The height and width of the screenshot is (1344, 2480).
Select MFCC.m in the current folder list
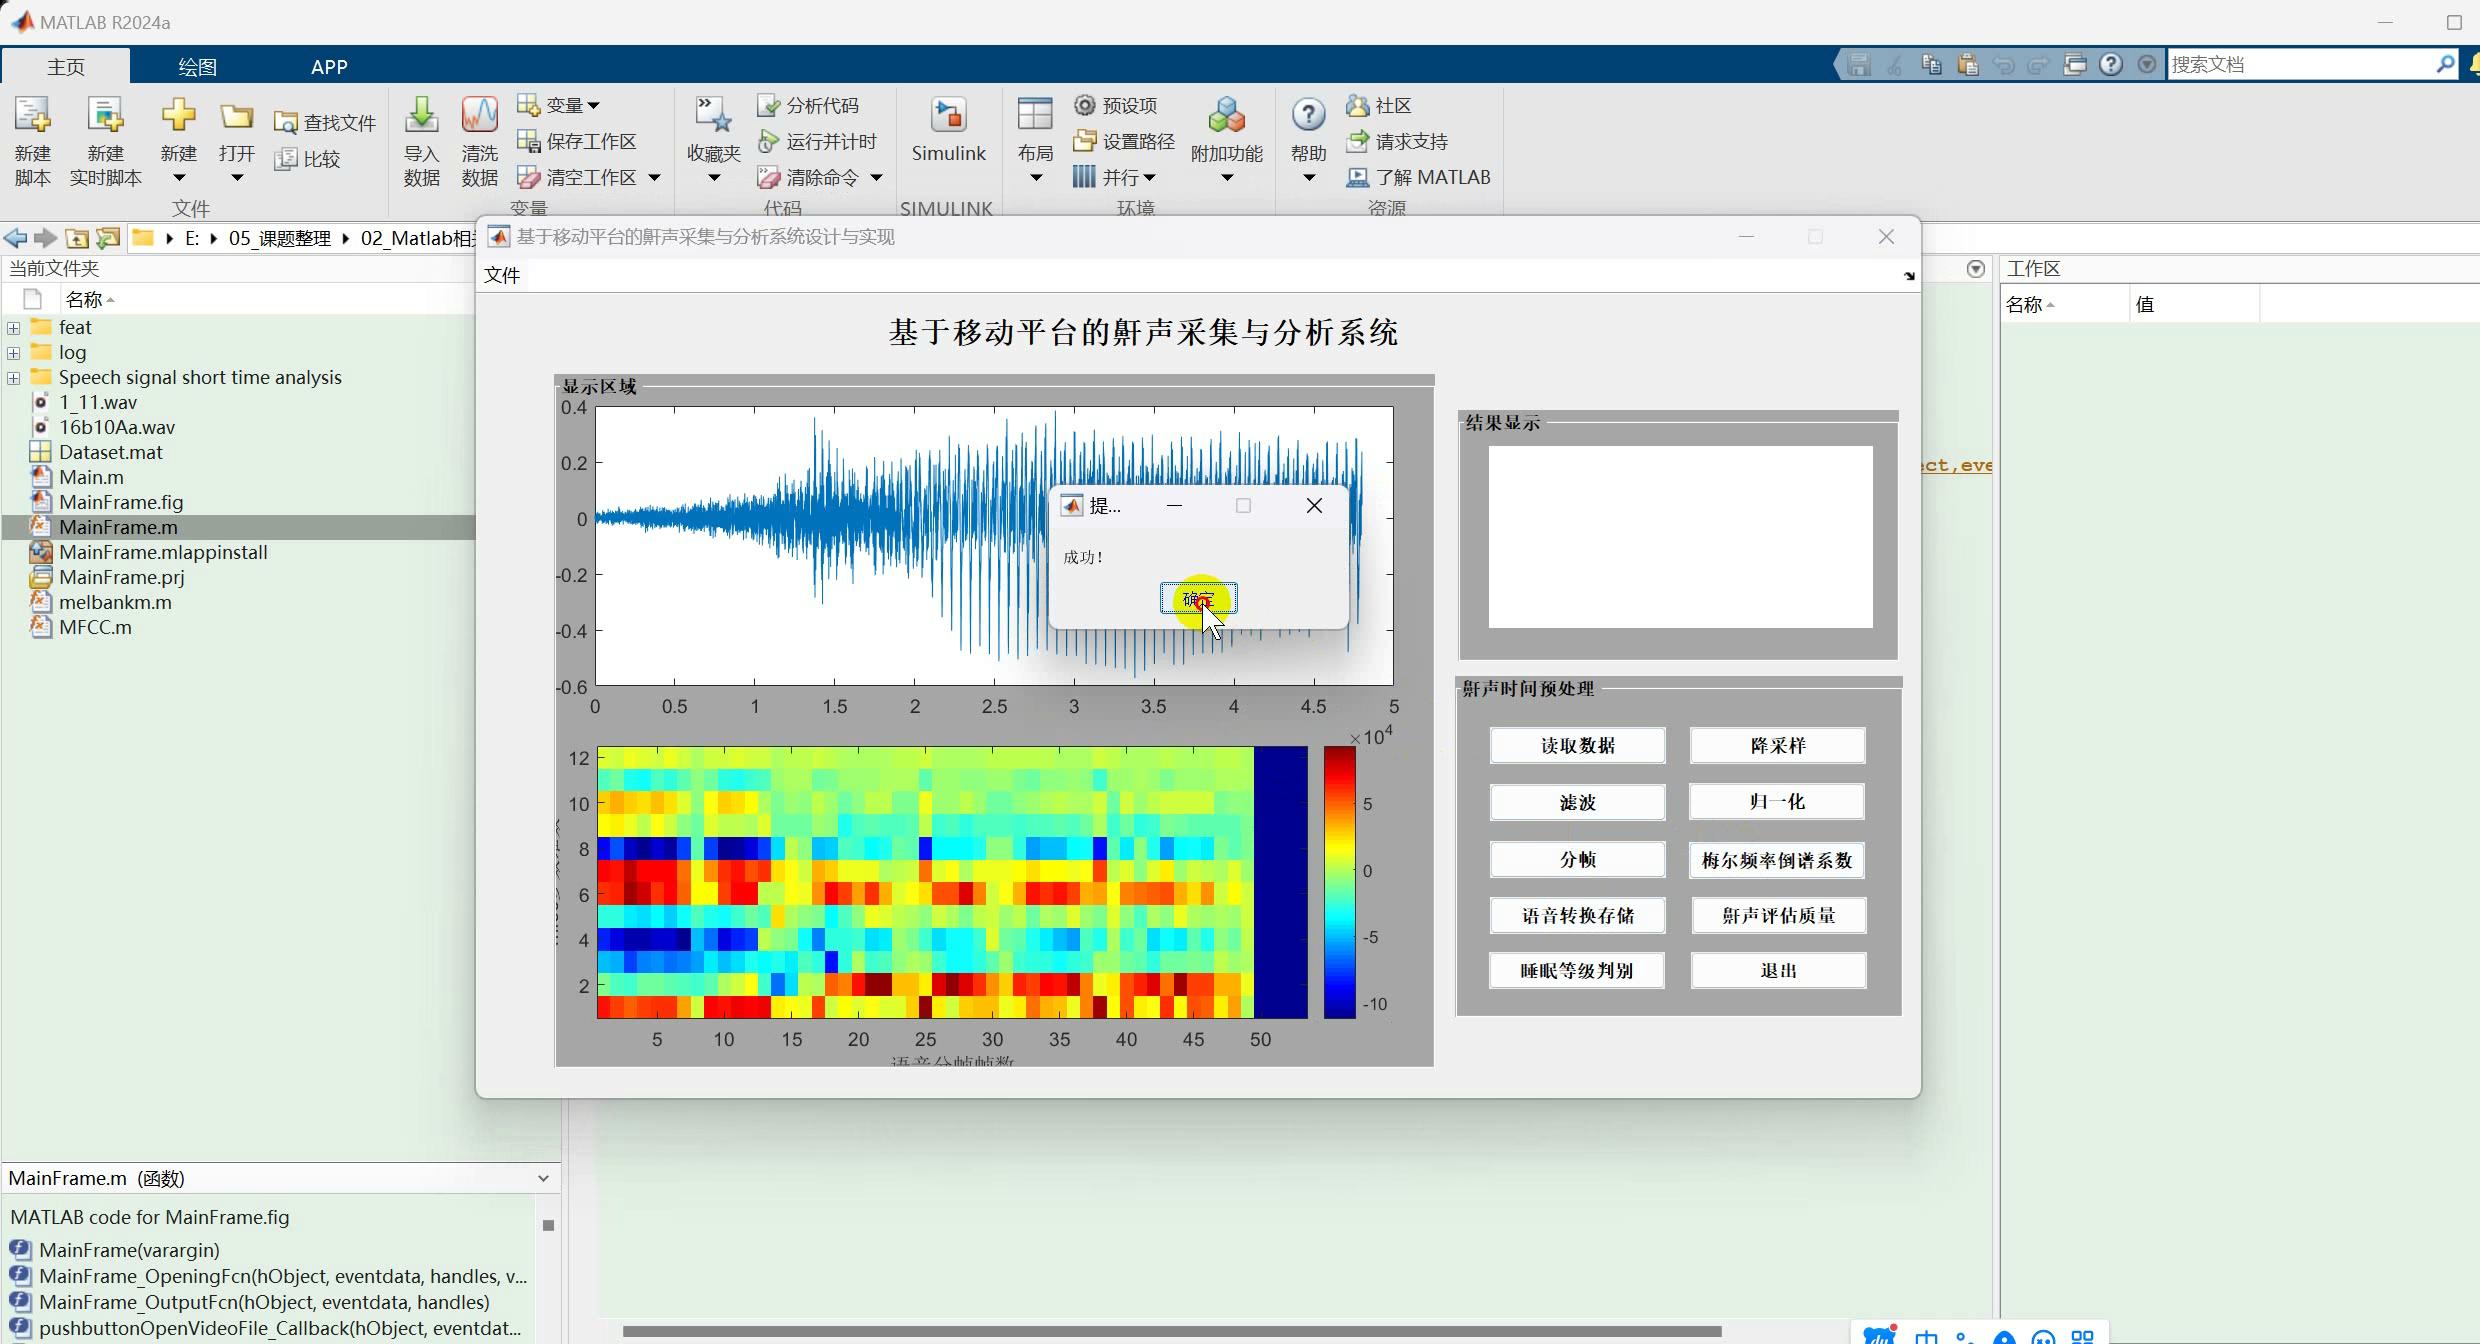click(x=95, y=628)
